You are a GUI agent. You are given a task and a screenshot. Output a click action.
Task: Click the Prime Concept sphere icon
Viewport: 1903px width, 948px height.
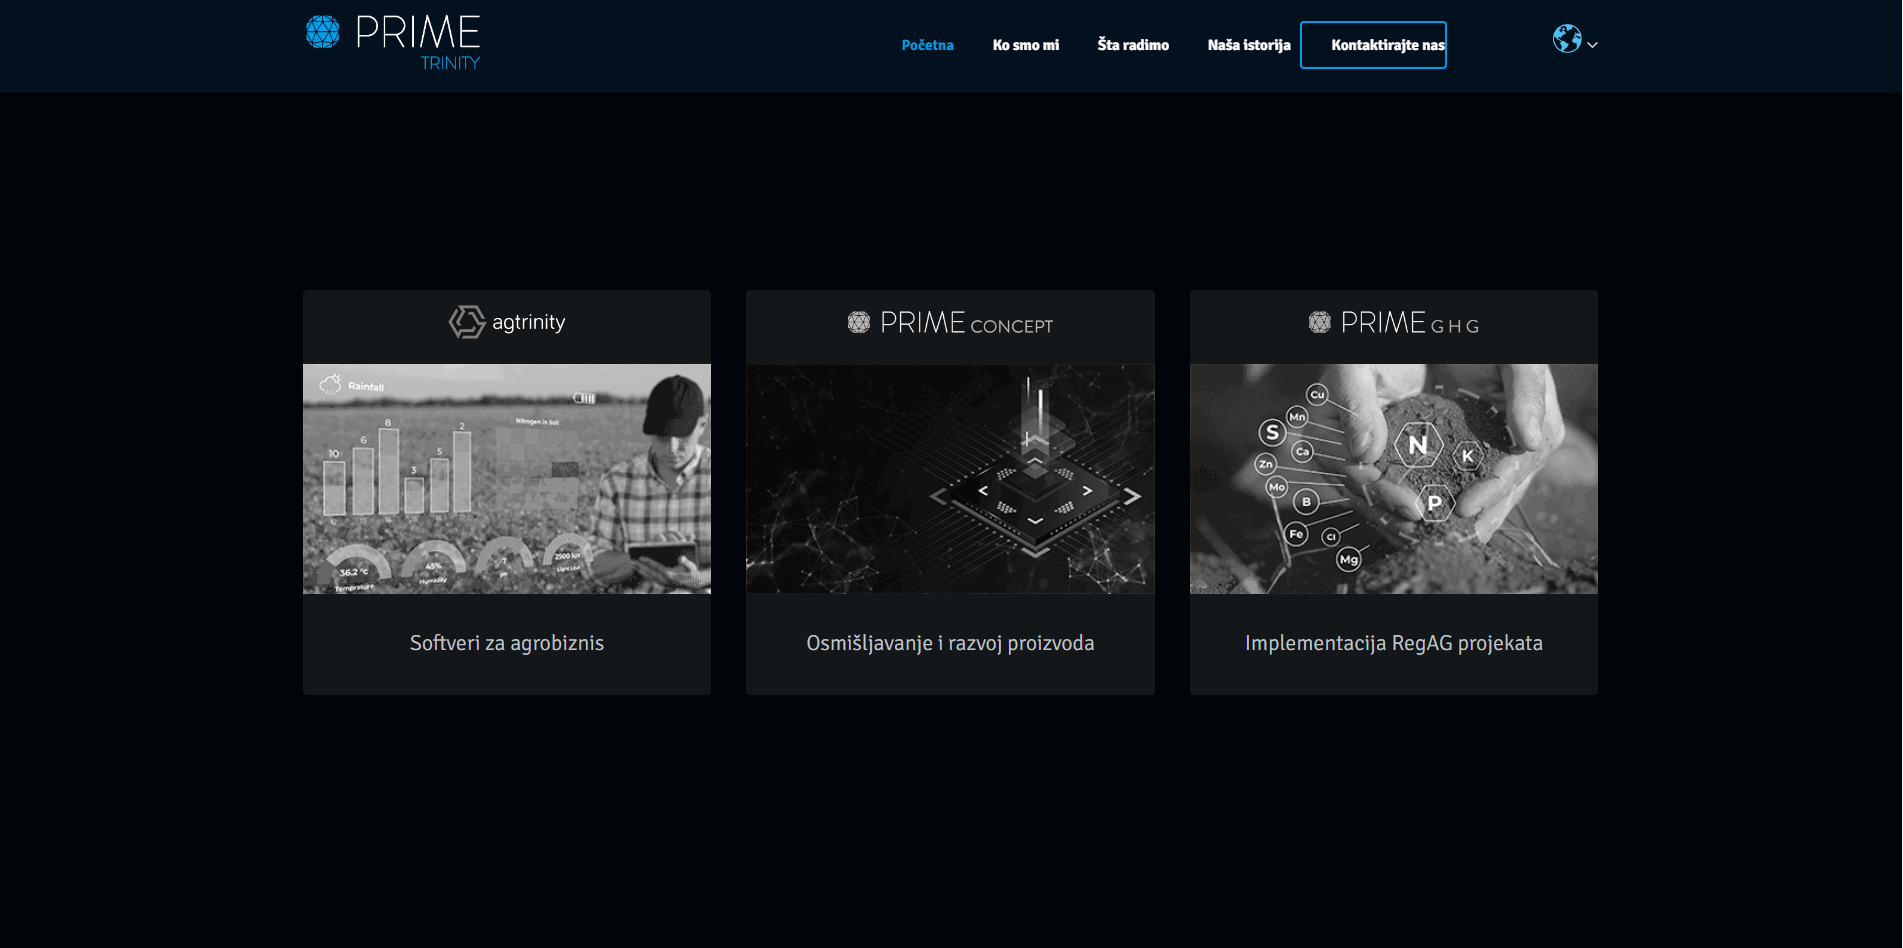click(x=859, y=322)
